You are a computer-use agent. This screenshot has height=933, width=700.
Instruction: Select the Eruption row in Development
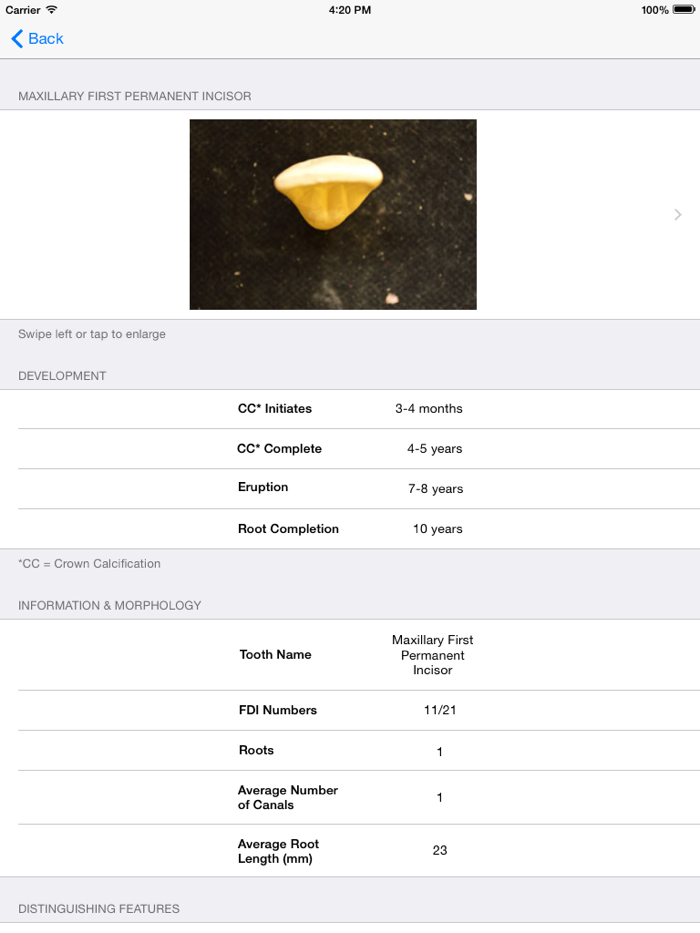[350, 488]
